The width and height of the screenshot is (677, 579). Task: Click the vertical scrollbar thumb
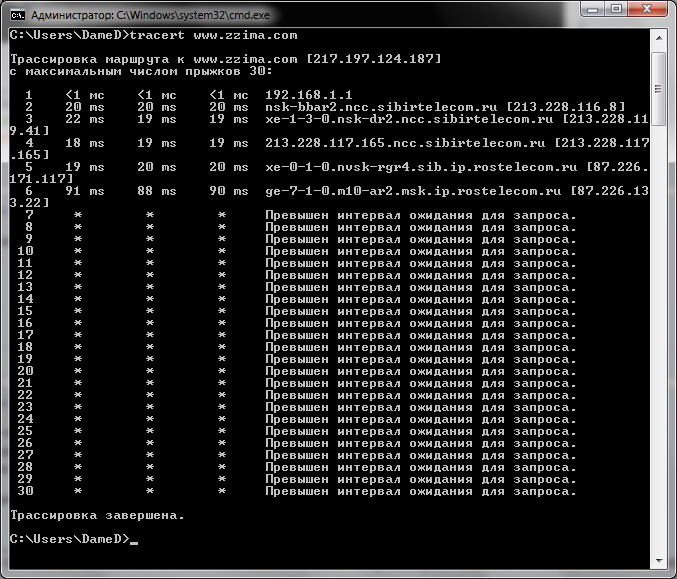click(x=658, y=89)
